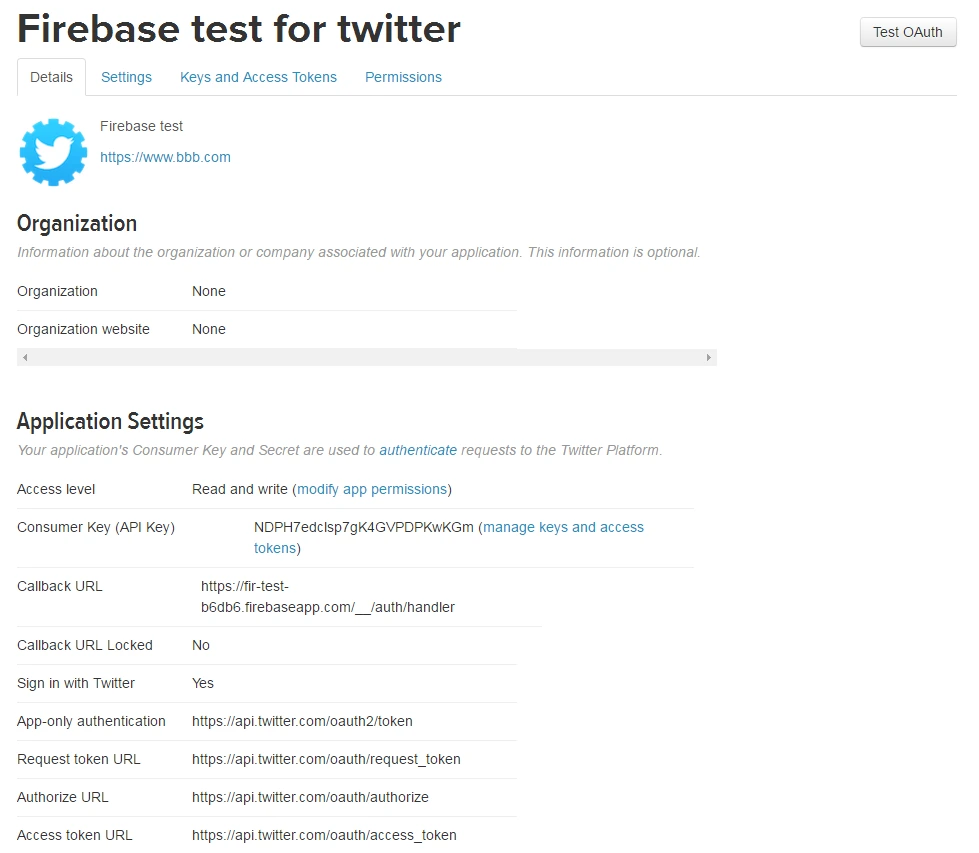Image resolution: width=979 pixels, height=853 pixels.
Task: Click the Callback URL value
Action: pos(327,597)
